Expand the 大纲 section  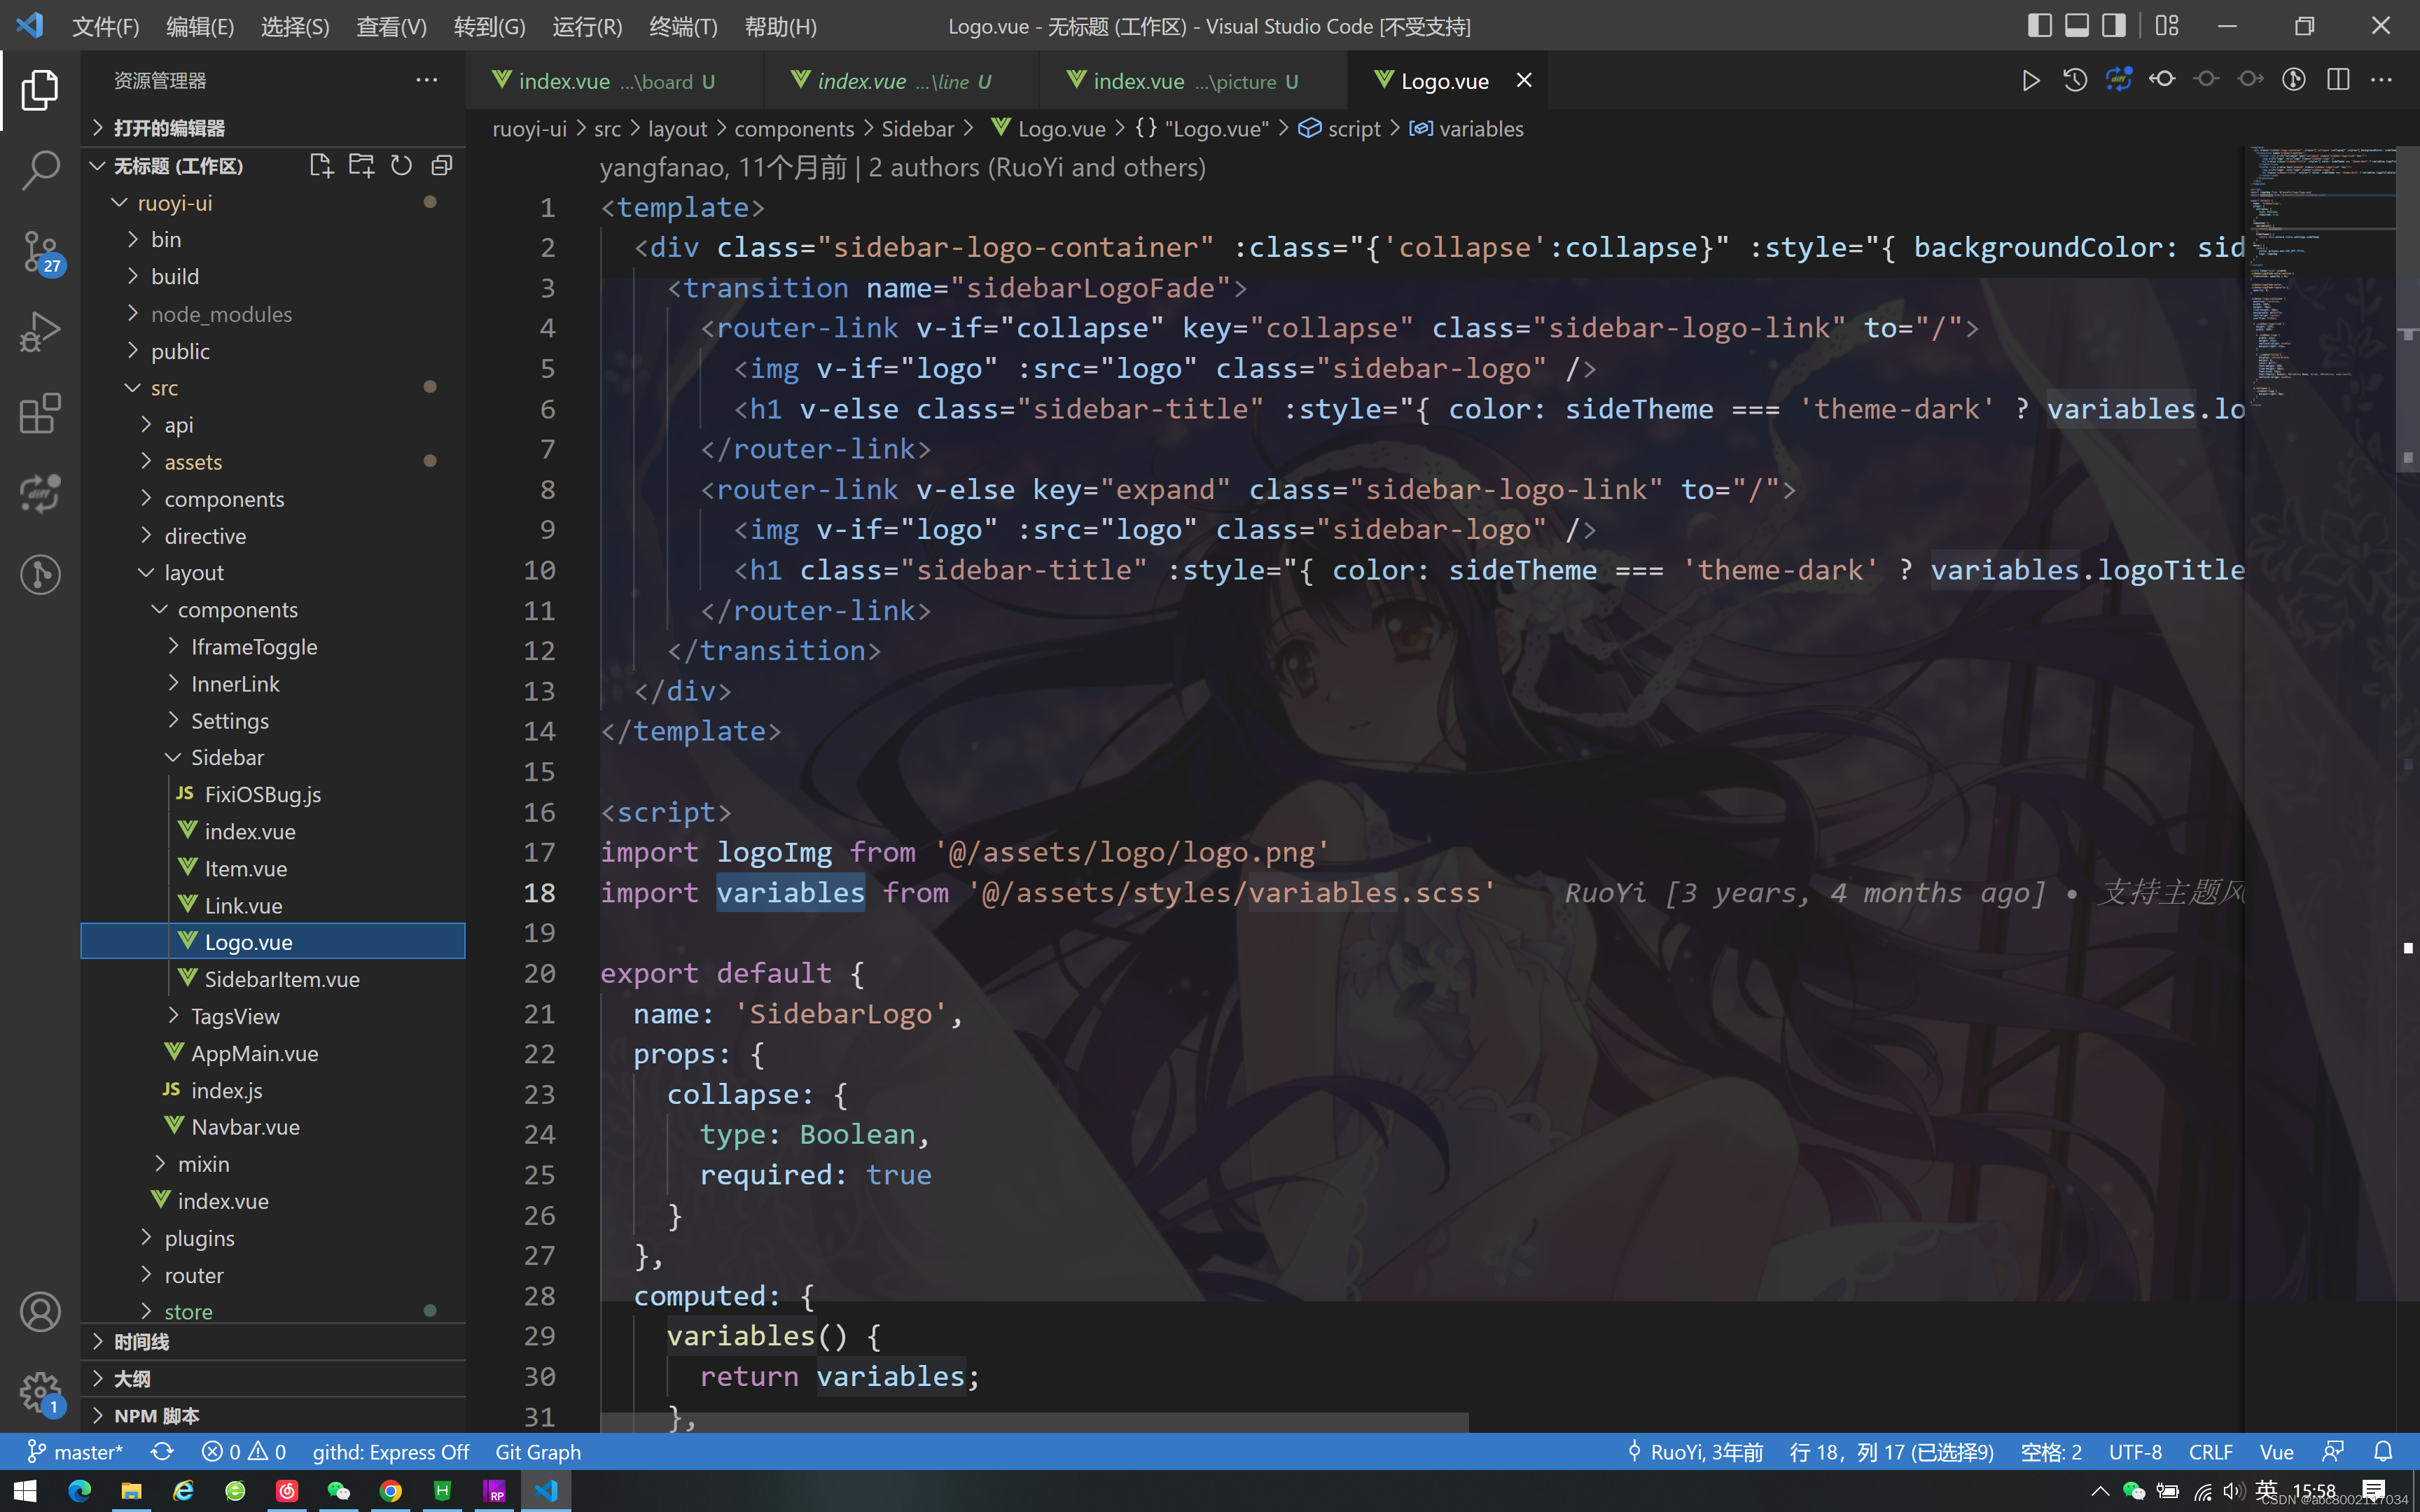pyautogui.click(x=272, y=1378)
